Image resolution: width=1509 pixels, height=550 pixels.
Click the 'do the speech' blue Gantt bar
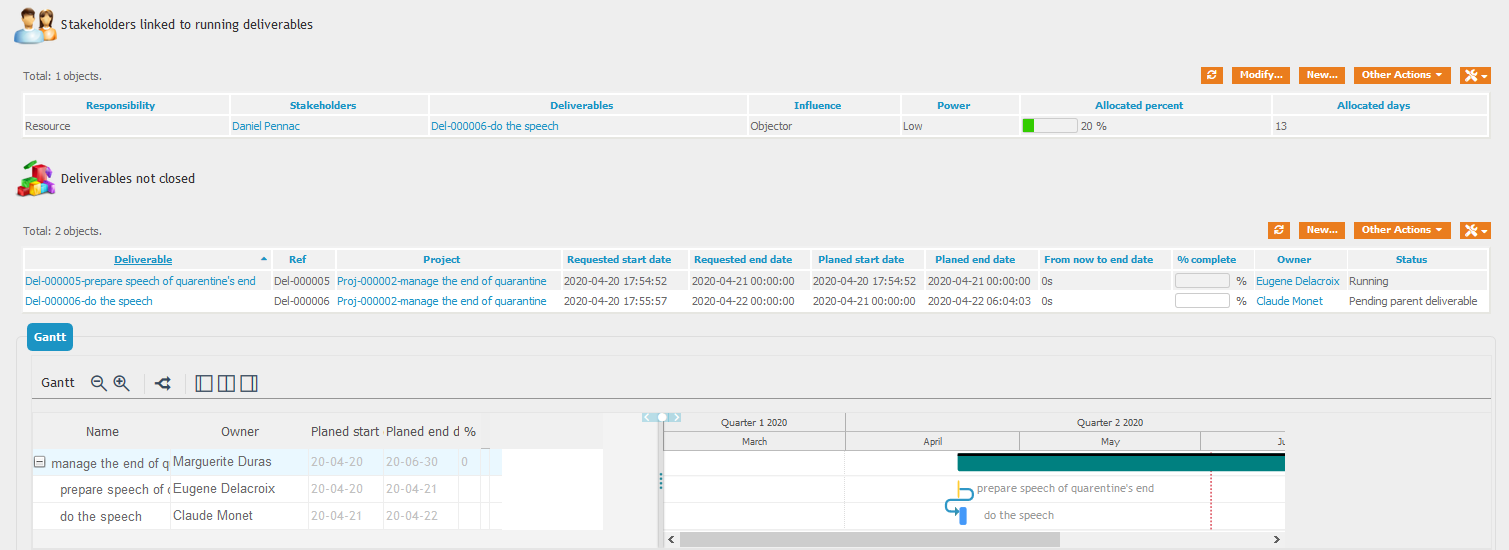(963, 516)
